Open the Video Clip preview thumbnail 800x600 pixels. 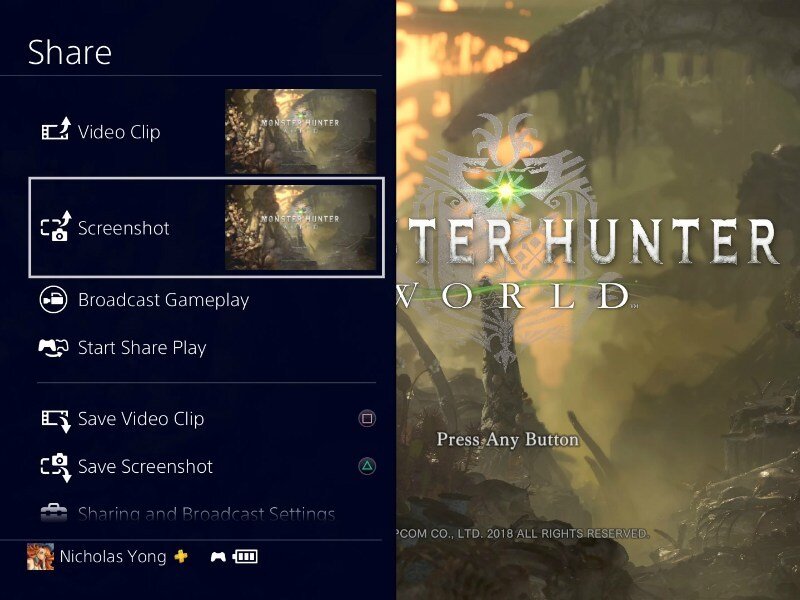point(301,131)
